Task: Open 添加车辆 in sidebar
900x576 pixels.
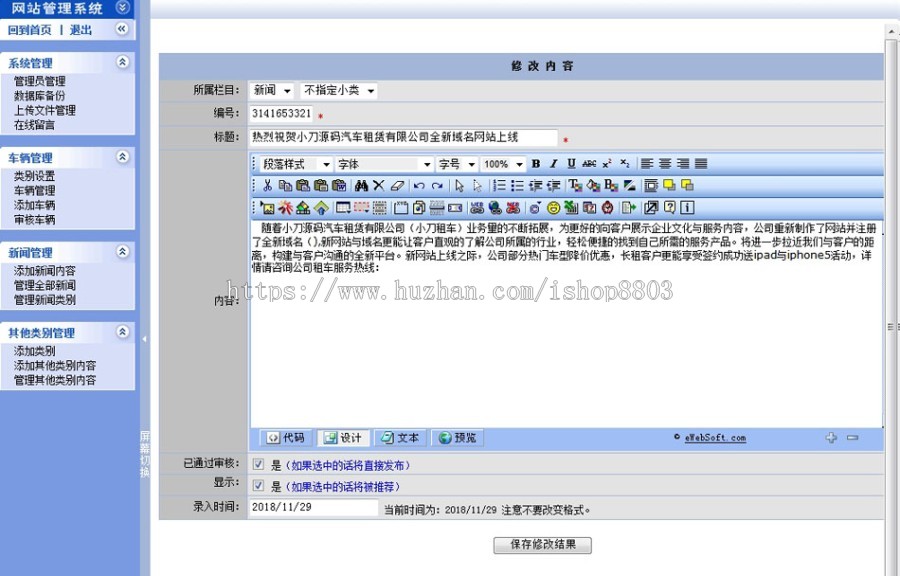Action: pyautogui.click(x=34, y=205)
